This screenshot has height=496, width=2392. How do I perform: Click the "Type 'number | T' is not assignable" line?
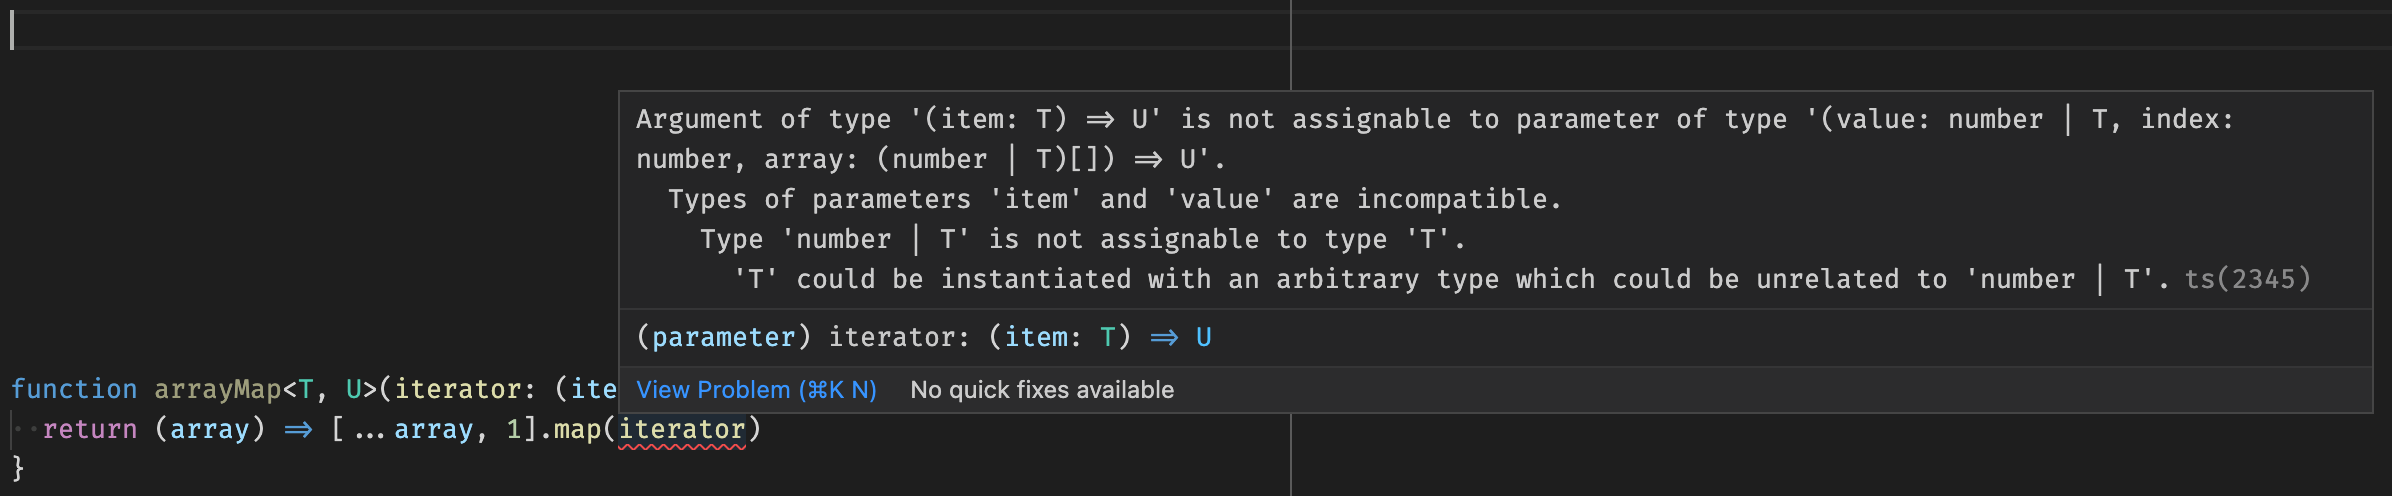1083,239
